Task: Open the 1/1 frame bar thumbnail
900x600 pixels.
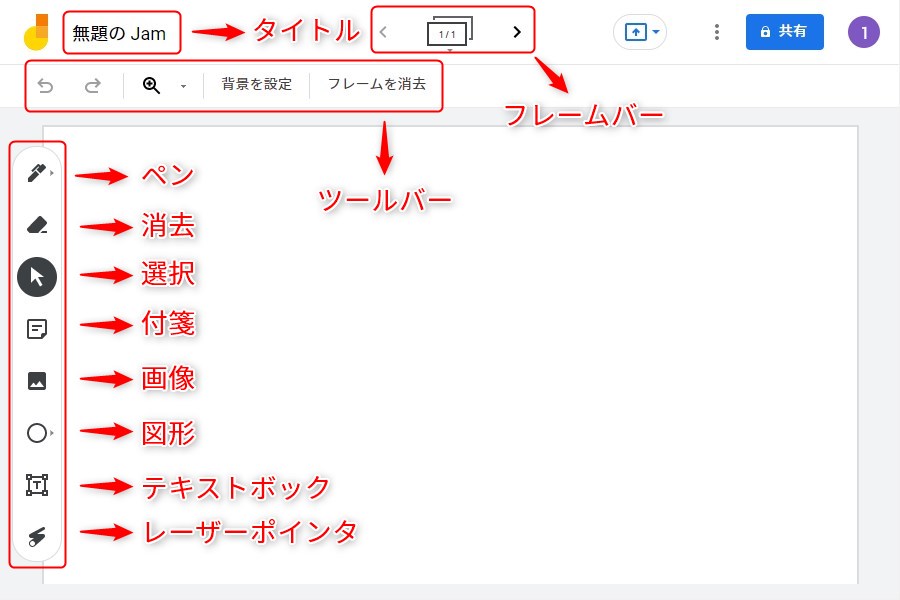Action: [449, 32]
